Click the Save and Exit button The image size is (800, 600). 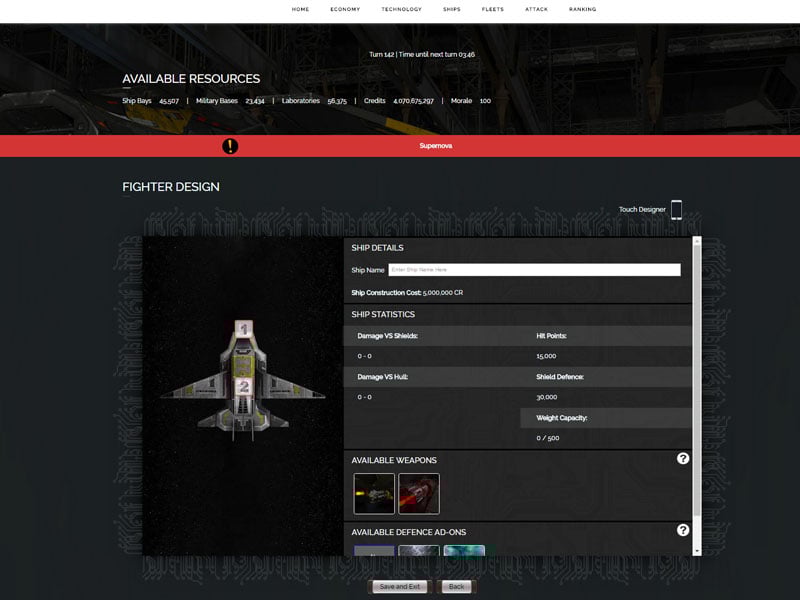[x=402, y=587]
